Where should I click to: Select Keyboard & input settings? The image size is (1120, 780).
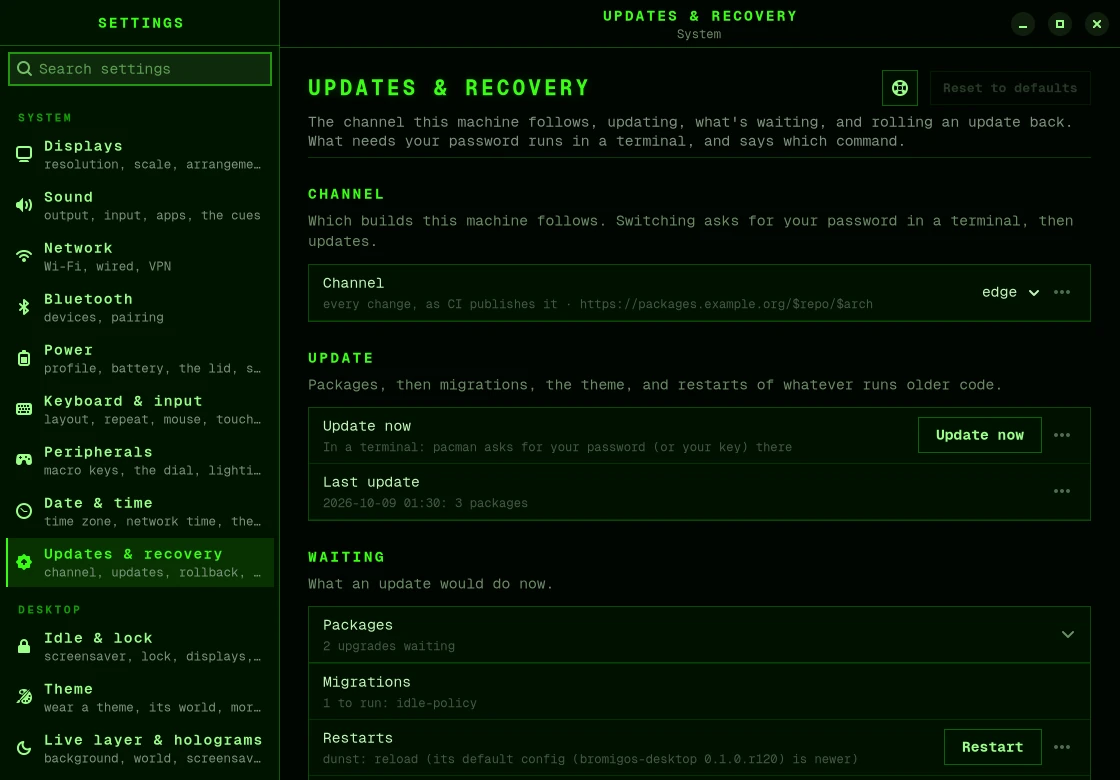click(140, 409)
